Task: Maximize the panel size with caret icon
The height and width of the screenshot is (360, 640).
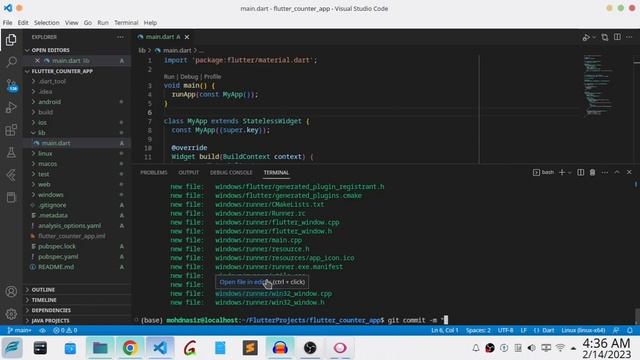Action: coord(617,172)
